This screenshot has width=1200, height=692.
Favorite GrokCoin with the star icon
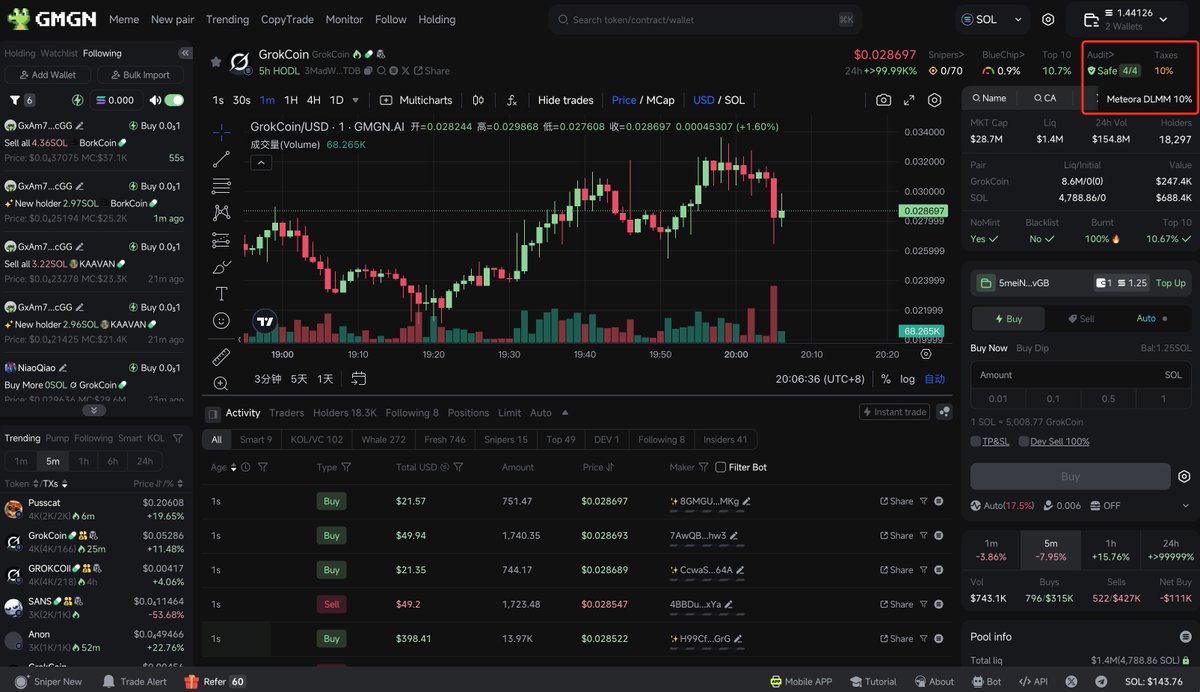215,62
